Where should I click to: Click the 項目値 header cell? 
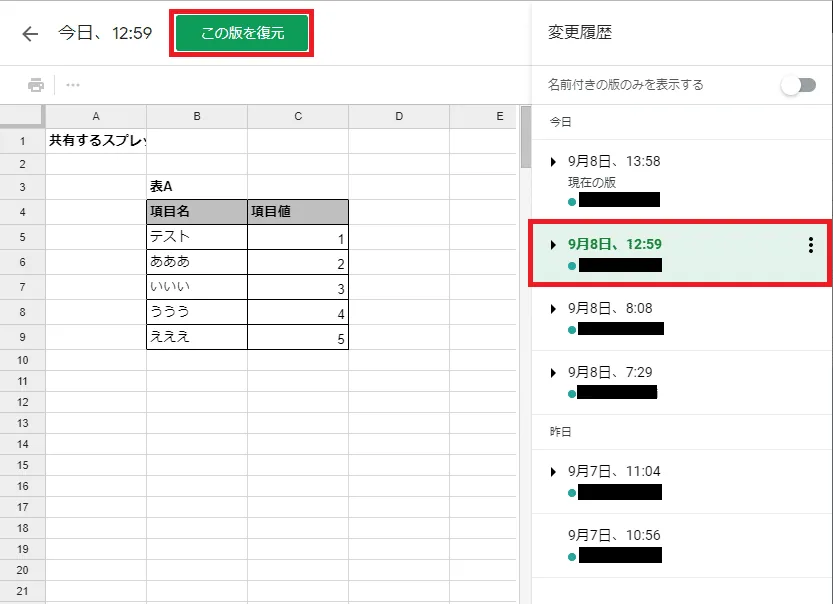(298, 212)
